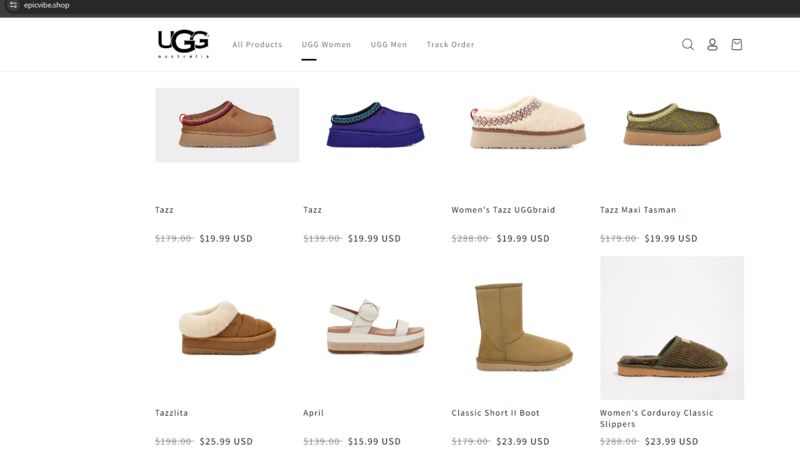The height and width of the screenshot is (474, 800).
Task: Select the UGG Women menu item
Action: coord(326,44)
